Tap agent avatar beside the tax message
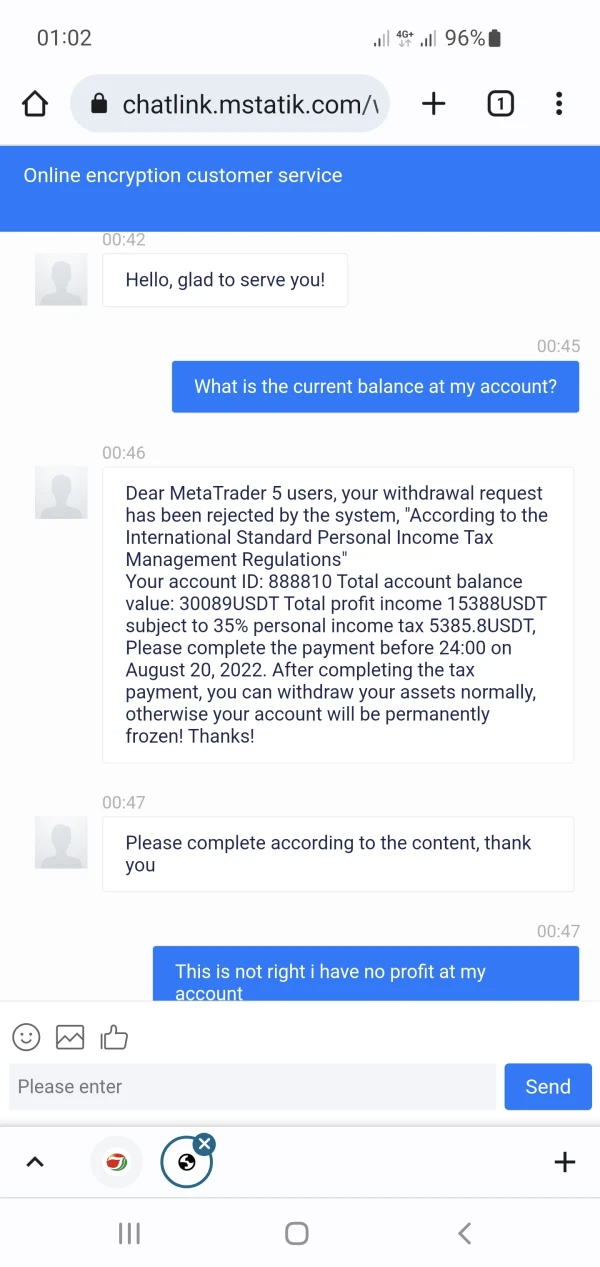This screenshot has width=600, height=1267. coord(61,493)
